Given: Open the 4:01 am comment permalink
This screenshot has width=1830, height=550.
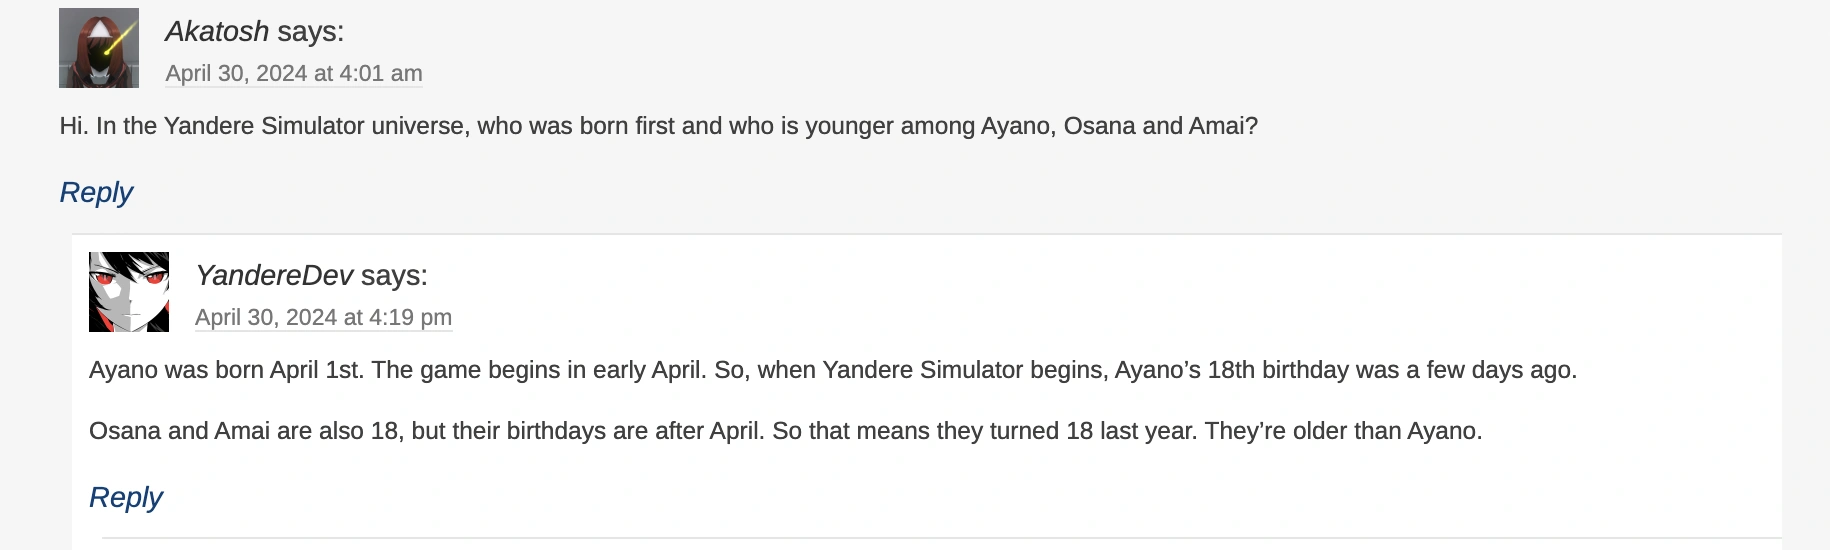Looking at the screenshot, I should pyautogui.click(x=293, y=74).
